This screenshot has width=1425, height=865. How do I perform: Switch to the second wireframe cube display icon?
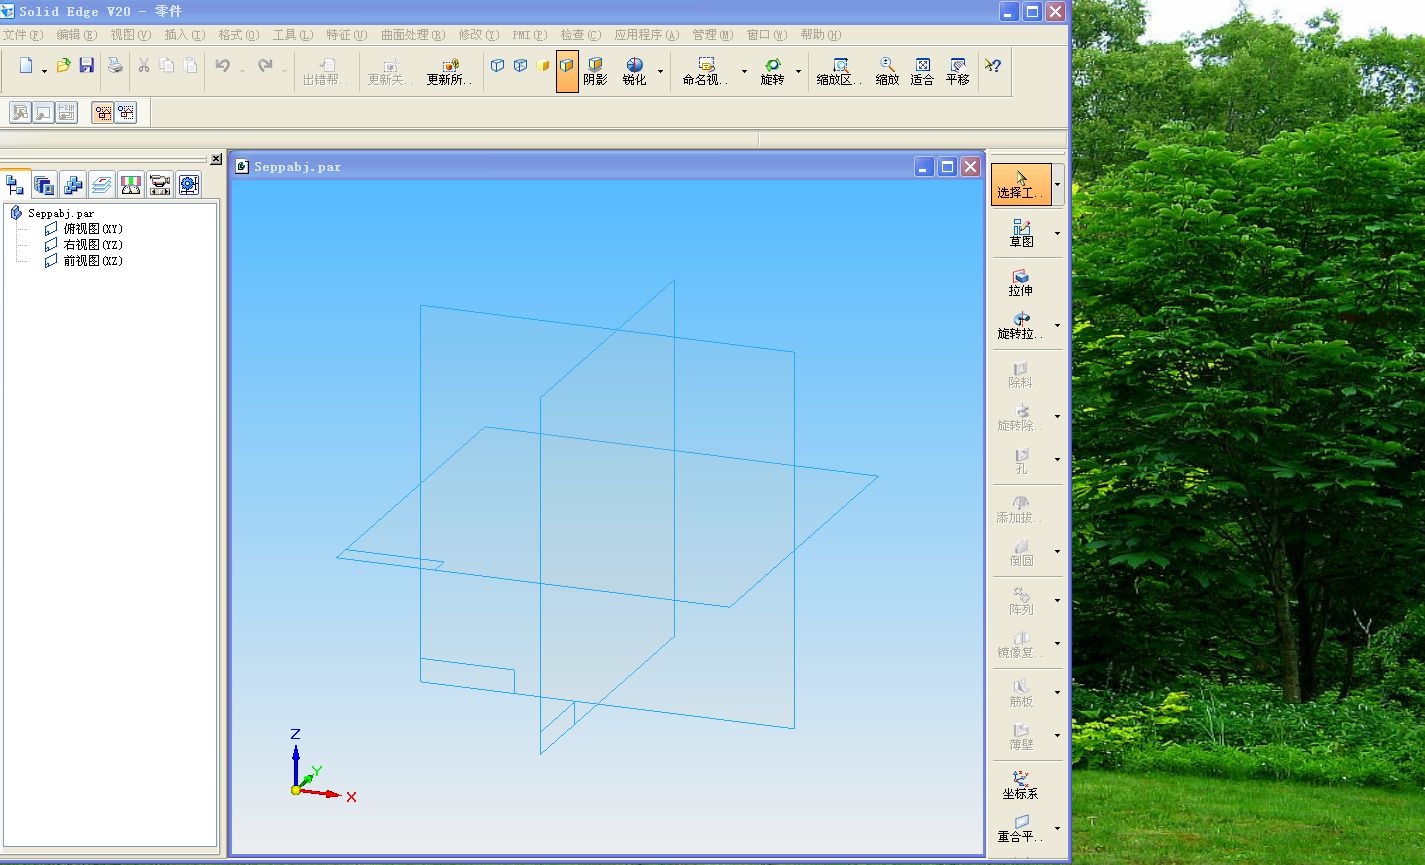click(520, 66)
